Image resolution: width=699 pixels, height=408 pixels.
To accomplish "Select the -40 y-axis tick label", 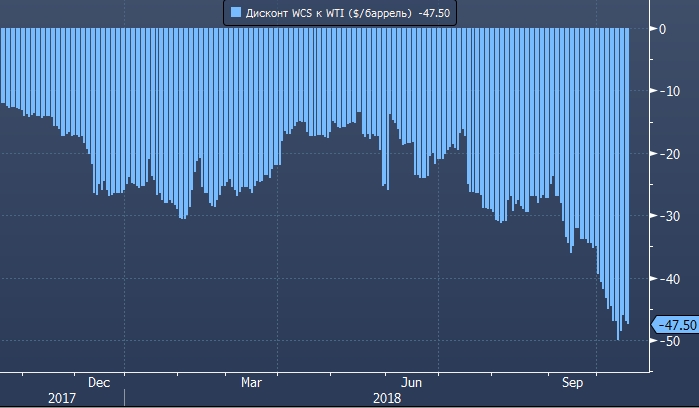I will tap(664, 279).
